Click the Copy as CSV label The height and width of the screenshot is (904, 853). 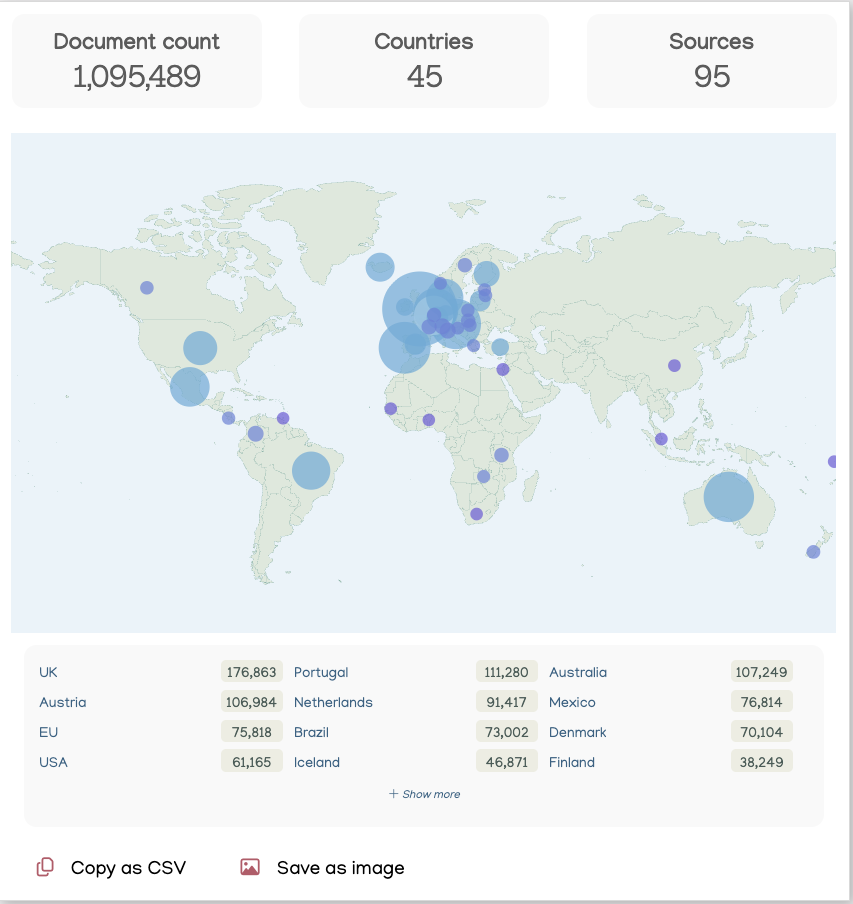click(x=128, y=868)
